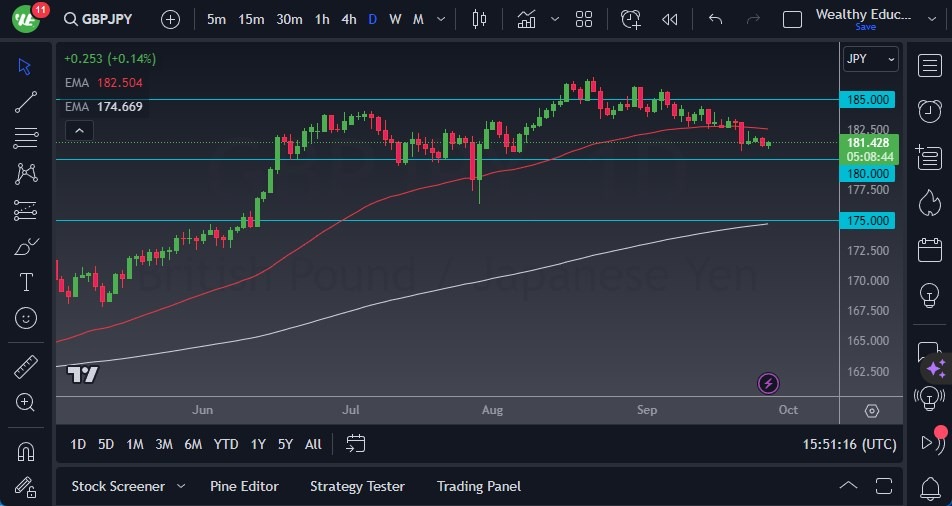Collapse the bottom panel with chevron
Screen dimensions: 952x506
[x=848, y=486]
